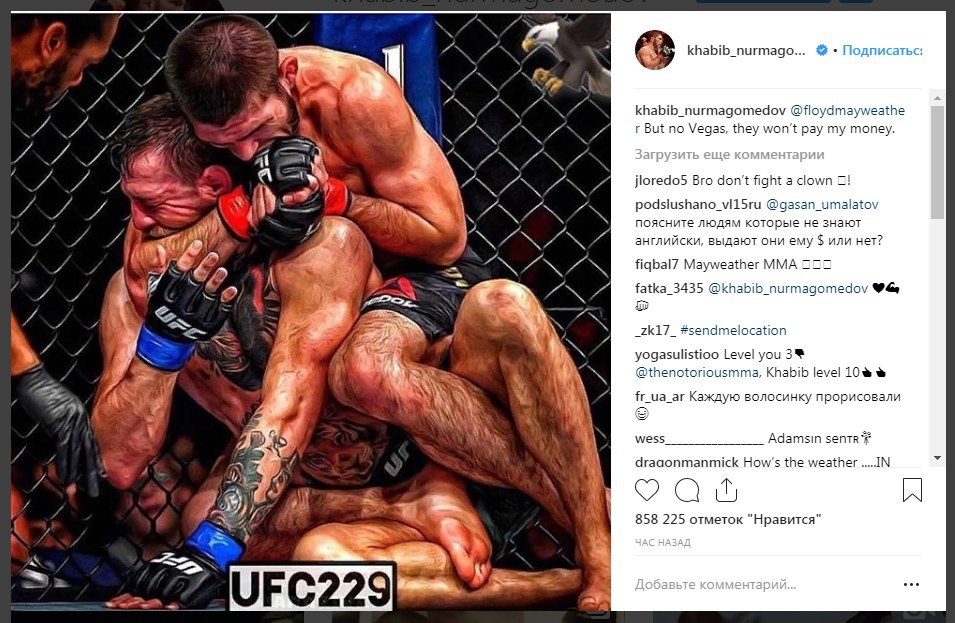Open comments with the speech bubble icon

click(687, 490)
